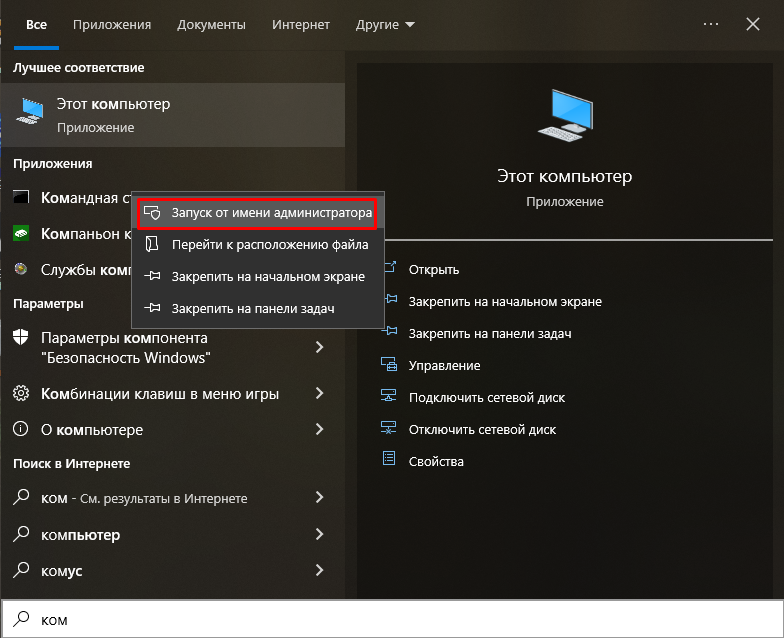Open the three-dot options menu
Viewport: 784px width, 638px height.
[710, 24]
